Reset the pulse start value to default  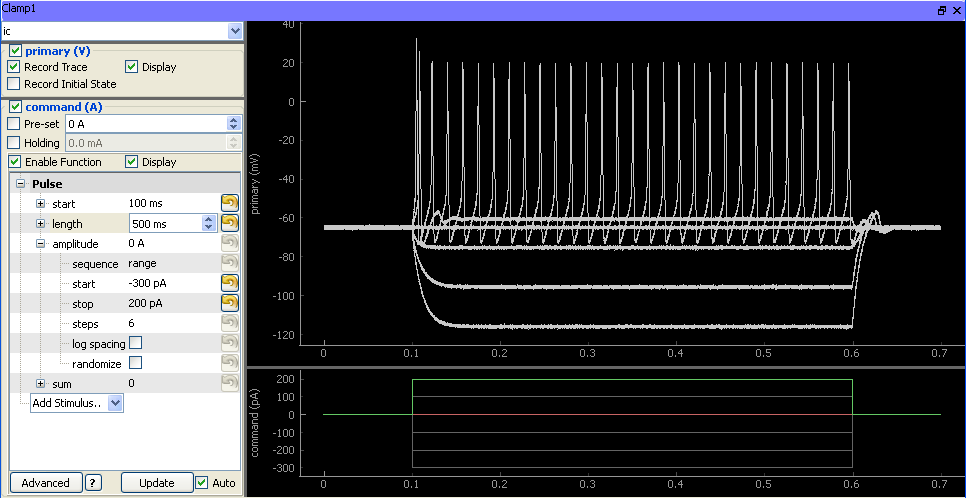click(x=229, y=203)
